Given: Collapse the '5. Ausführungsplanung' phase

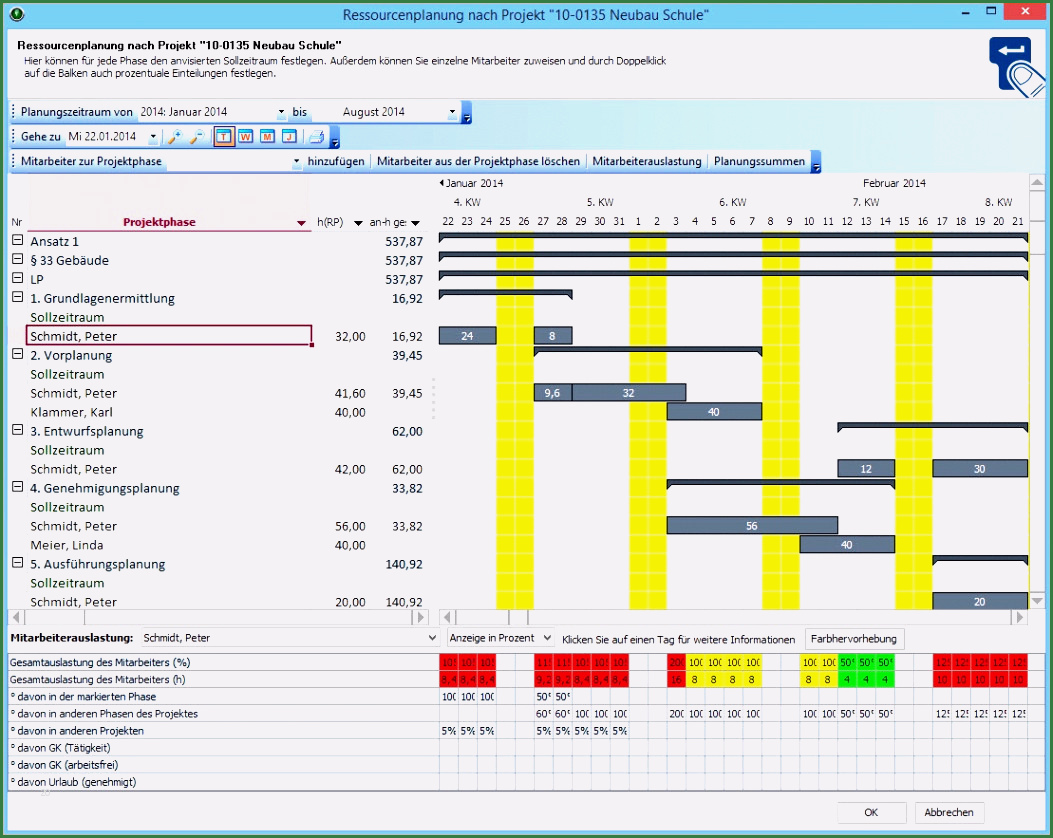Looking at the screenshot, I should [x=17, y=564].
